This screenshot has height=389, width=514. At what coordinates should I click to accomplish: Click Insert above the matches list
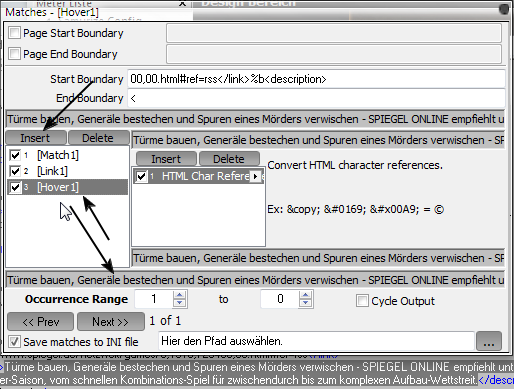[35, 138]
